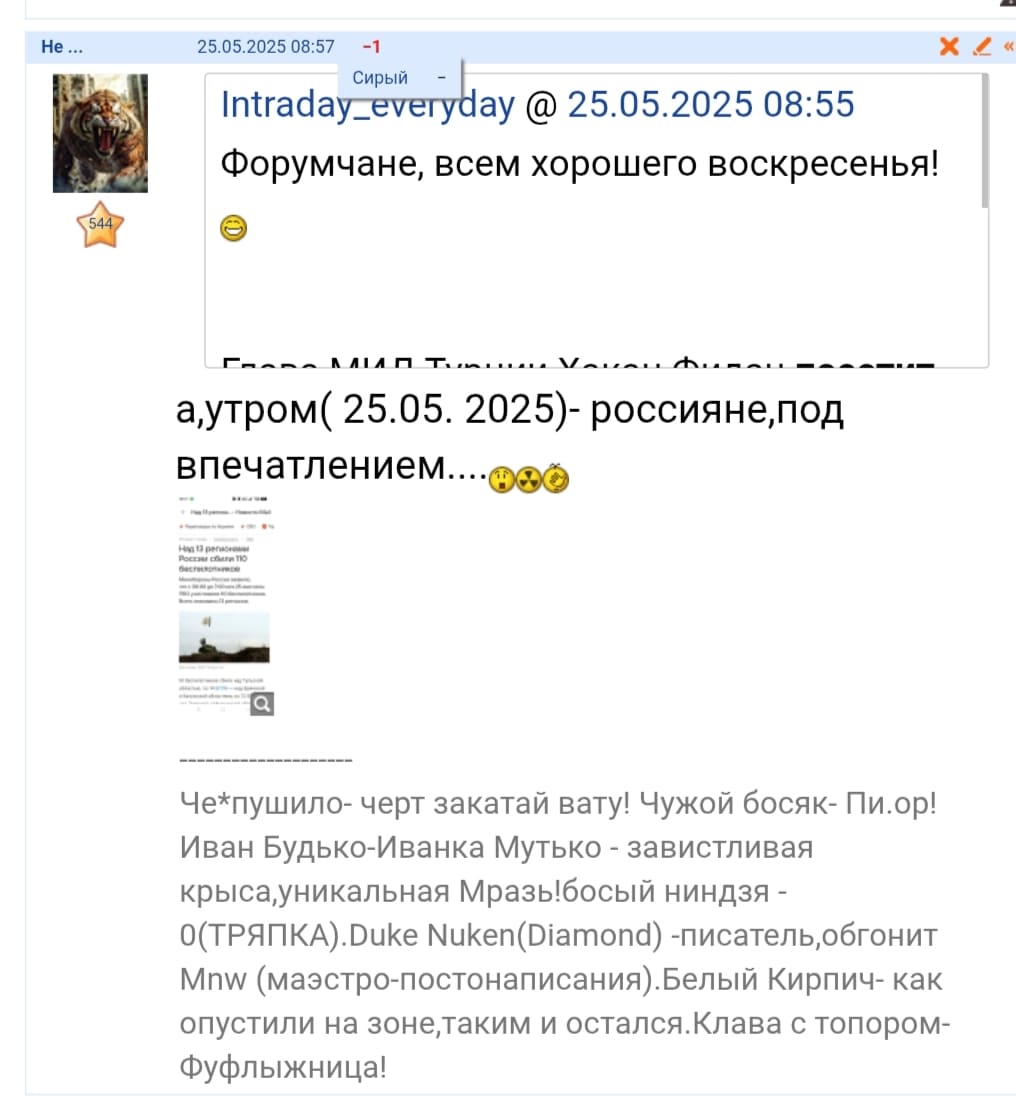Open the tiger avatar of the poster
Viewport: 1016px width, 1096px height.
tap(101, 133)
